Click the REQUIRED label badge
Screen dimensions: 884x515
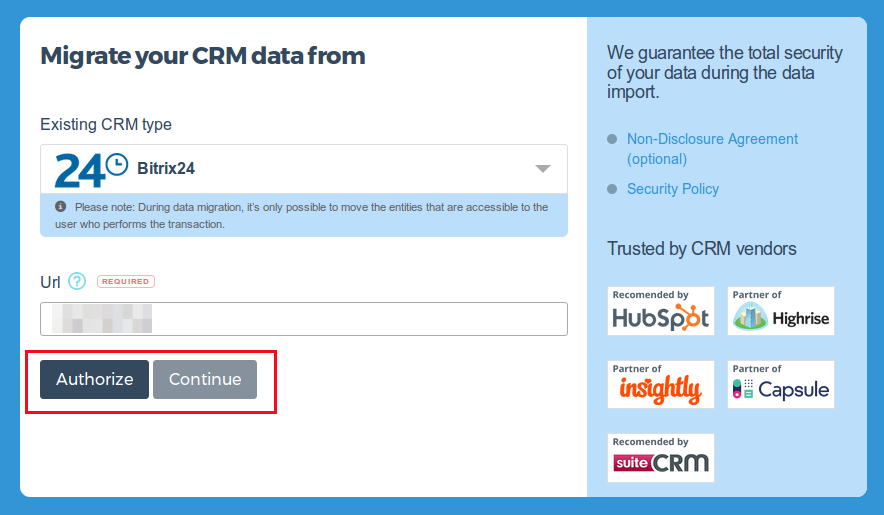tap(126, 281)
